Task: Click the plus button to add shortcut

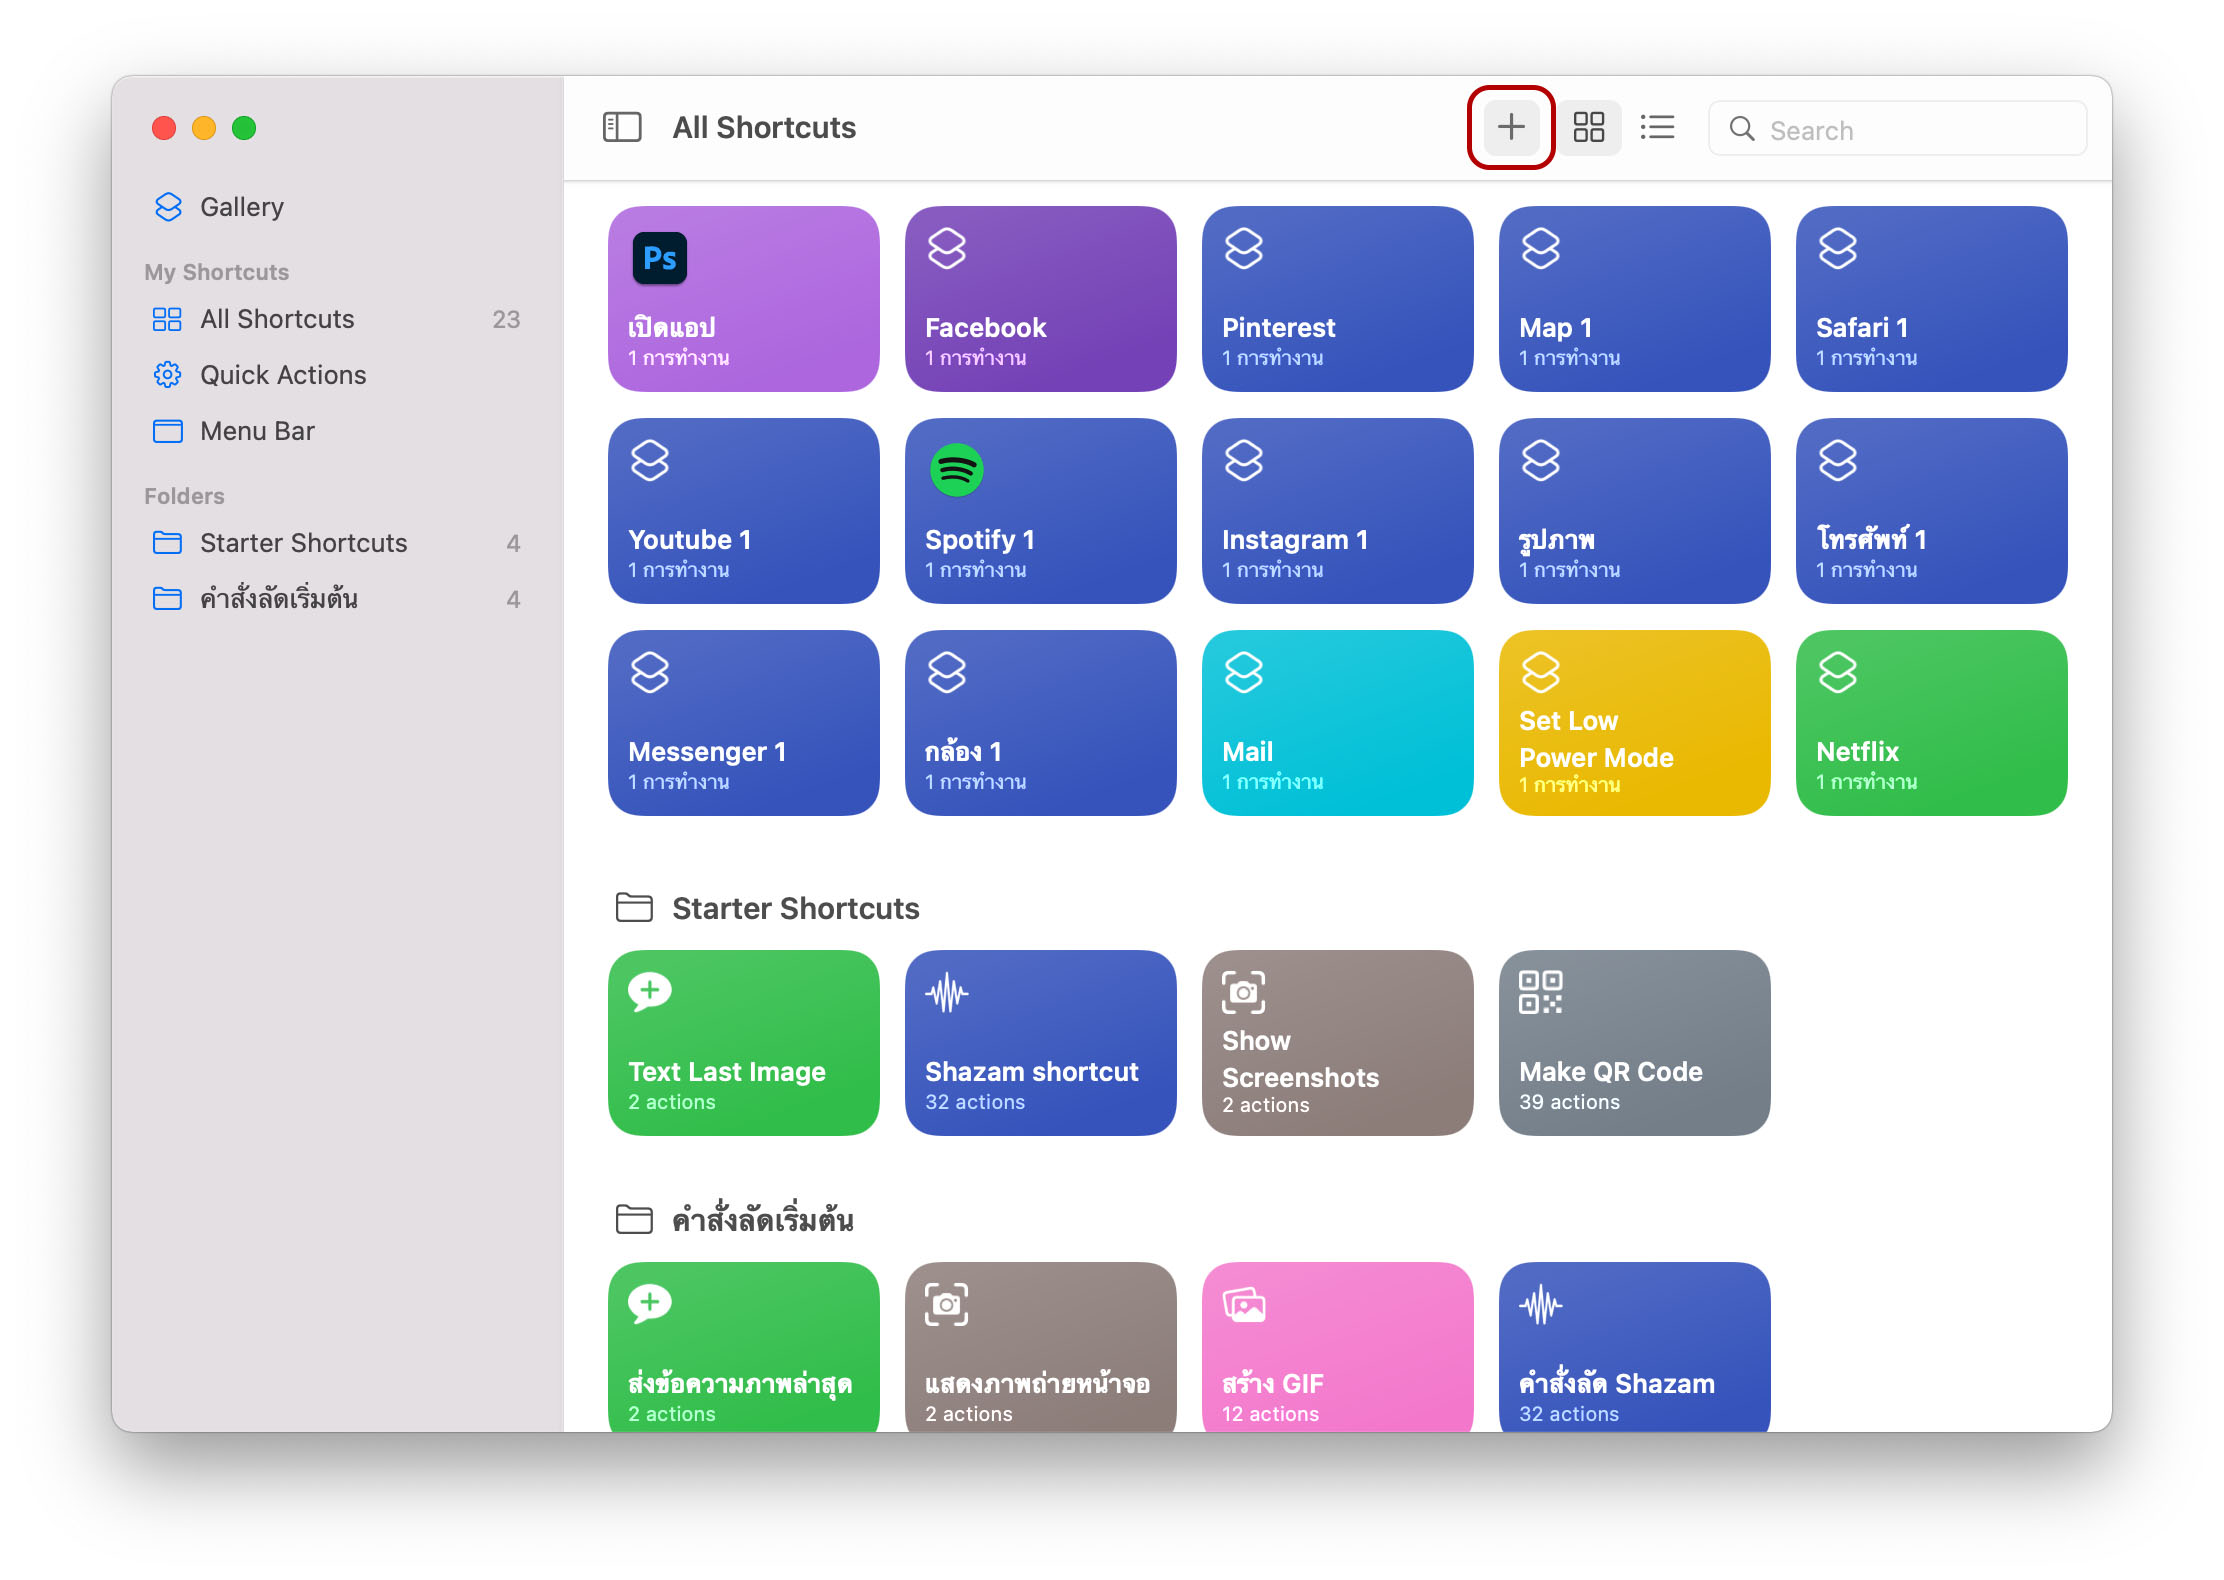Action: point(1510,128)
